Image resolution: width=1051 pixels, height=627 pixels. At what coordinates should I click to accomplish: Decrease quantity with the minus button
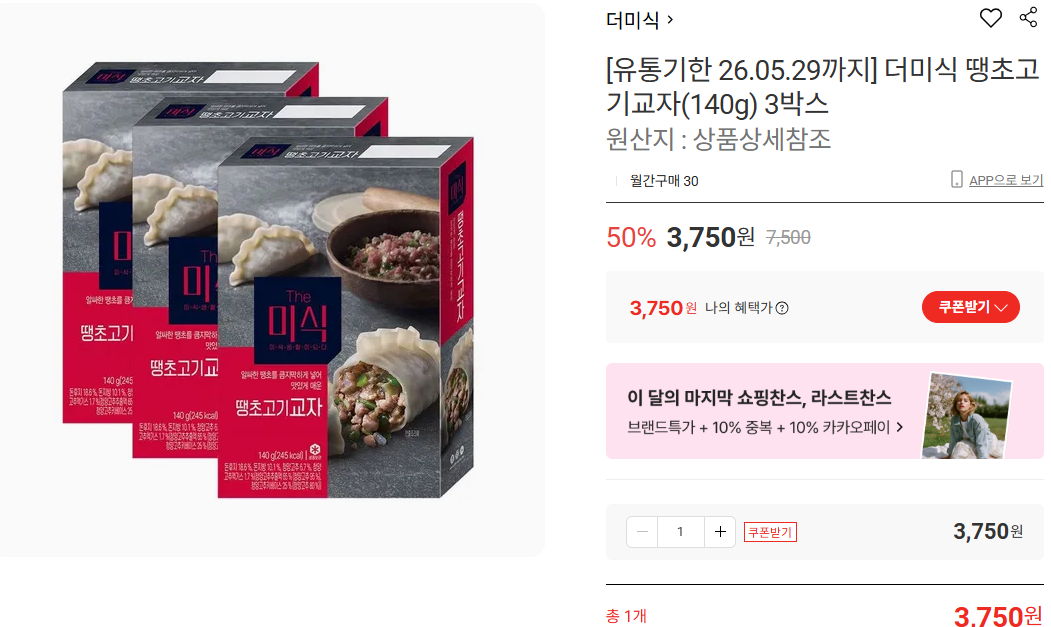point(642,532)
